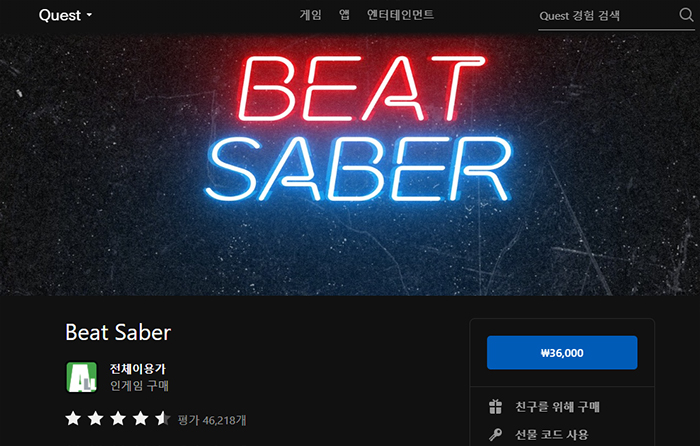This screenshot has width=700, height=446.
Task: Click the Beat Saber title heading
Action: pos(118,332)
